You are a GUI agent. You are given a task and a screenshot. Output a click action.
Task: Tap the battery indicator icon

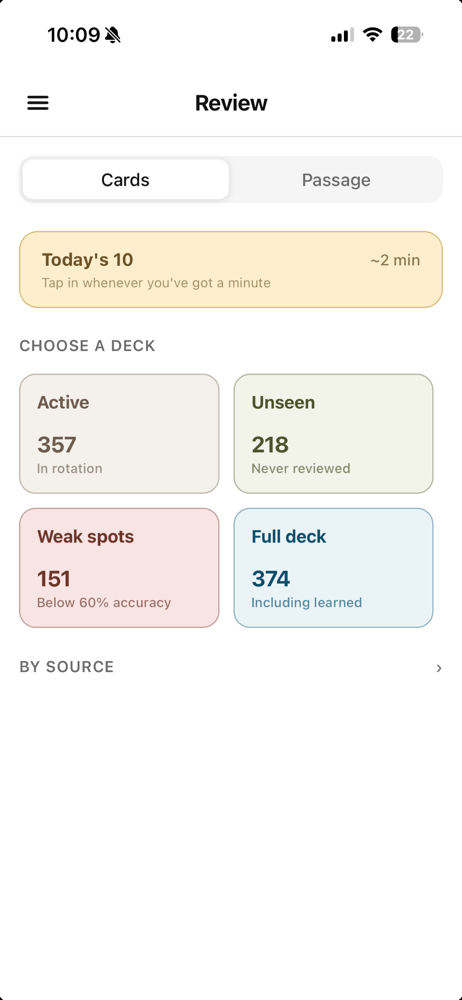coord(406,34)
